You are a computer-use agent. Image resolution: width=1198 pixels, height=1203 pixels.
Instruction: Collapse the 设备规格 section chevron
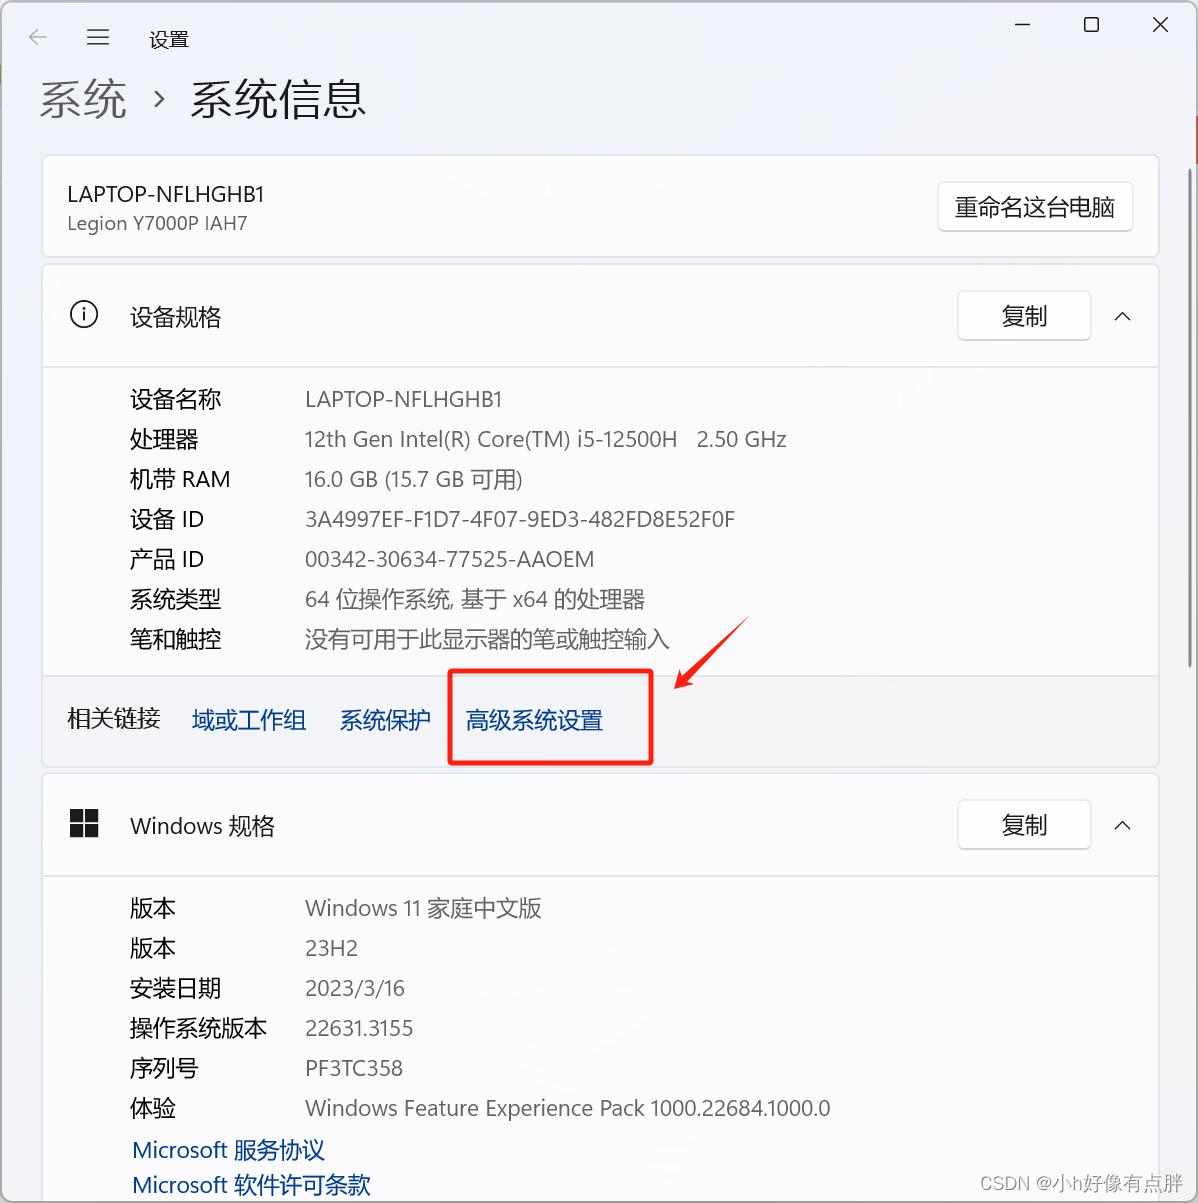point(1123,316)
